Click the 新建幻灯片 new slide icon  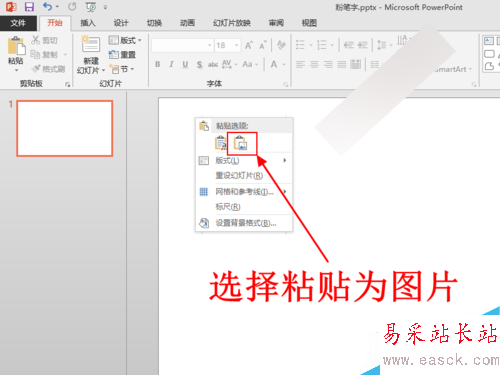pyautogui.click(x=90, y=44)
